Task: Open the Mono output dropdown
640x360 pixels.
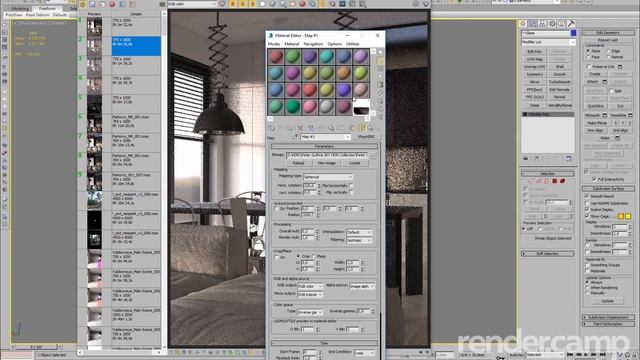Action: coord(310,294)
